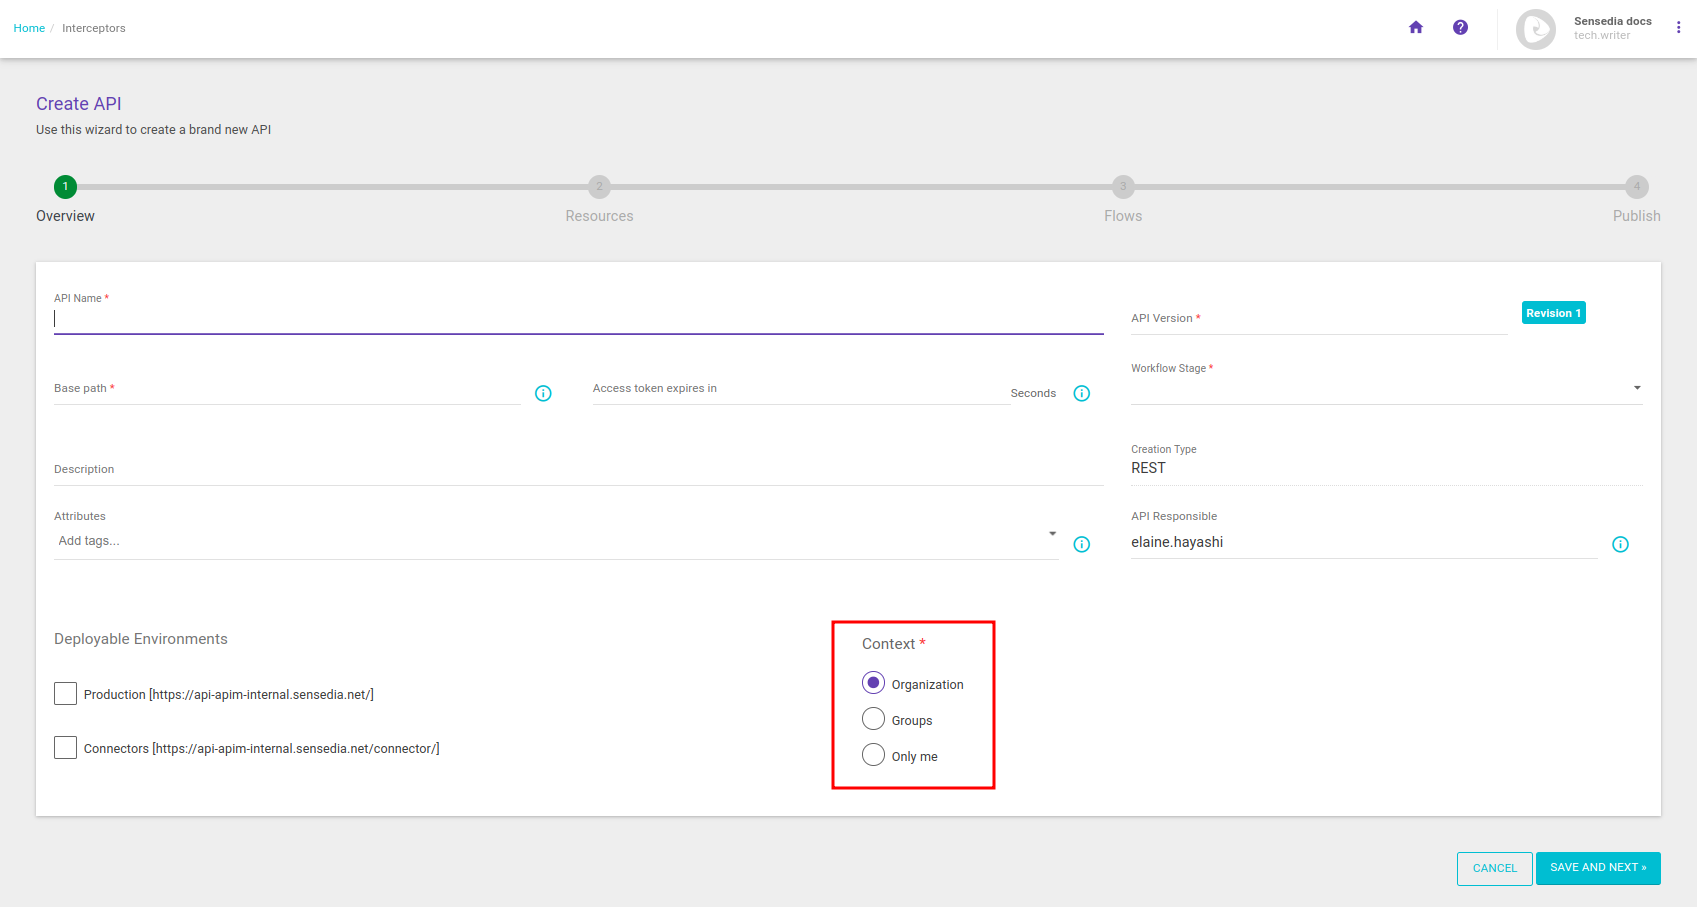Open the Workflow Stage dropdown
The width and height of the screenshot is (1697, 907).
click(x=1637, y=387)
